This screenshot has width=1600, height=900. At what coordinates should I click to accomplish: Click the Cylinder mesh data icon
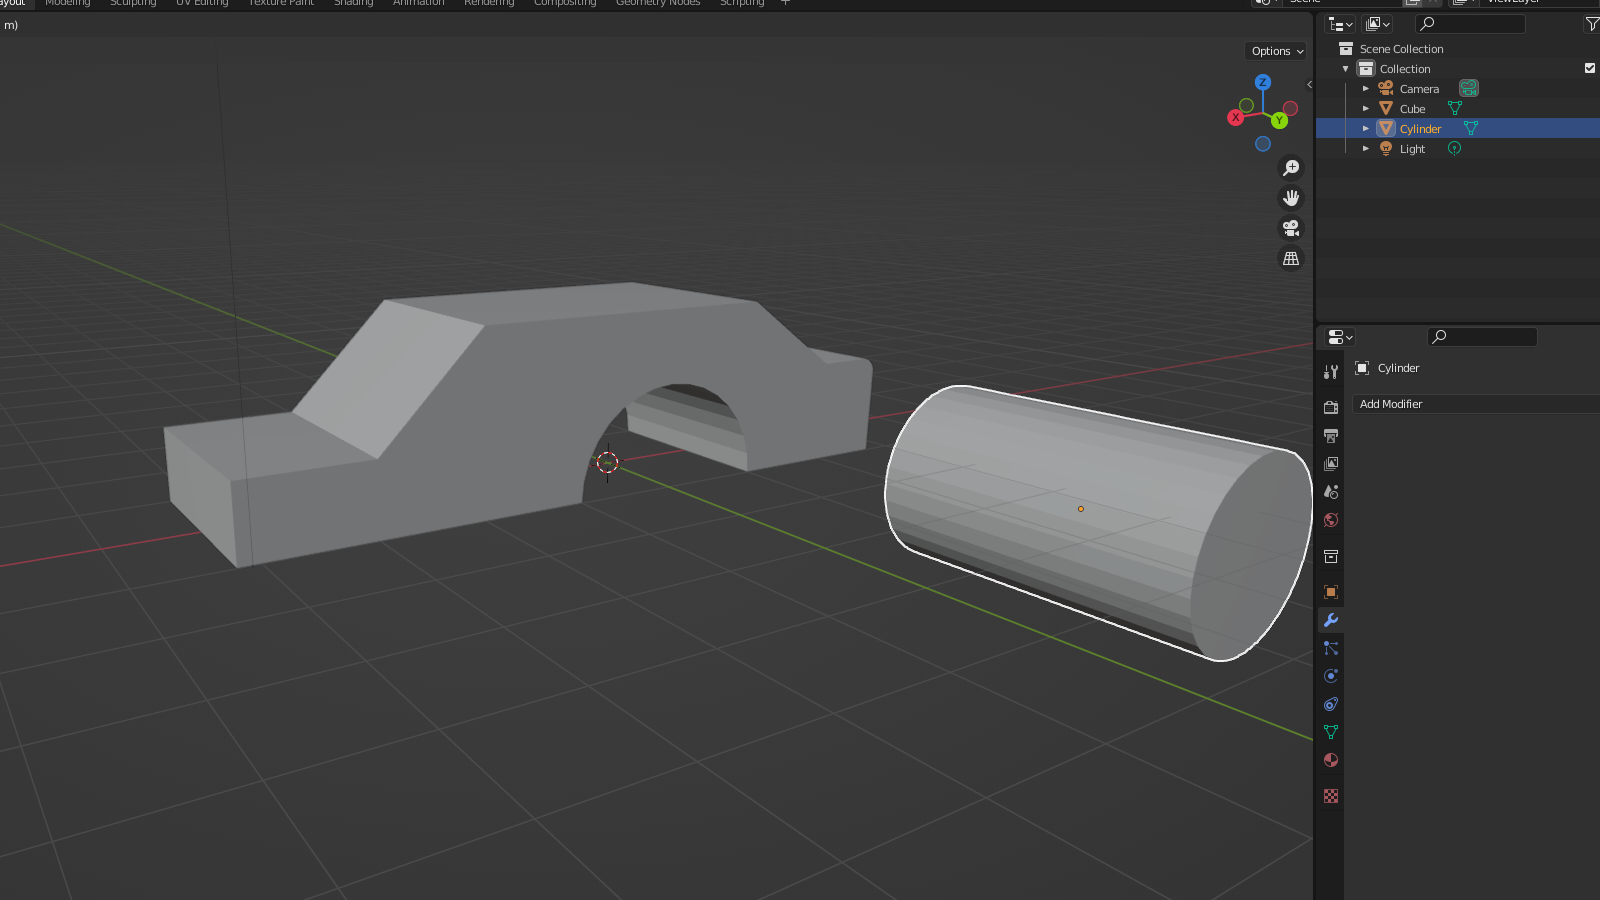click(1471, 128)
